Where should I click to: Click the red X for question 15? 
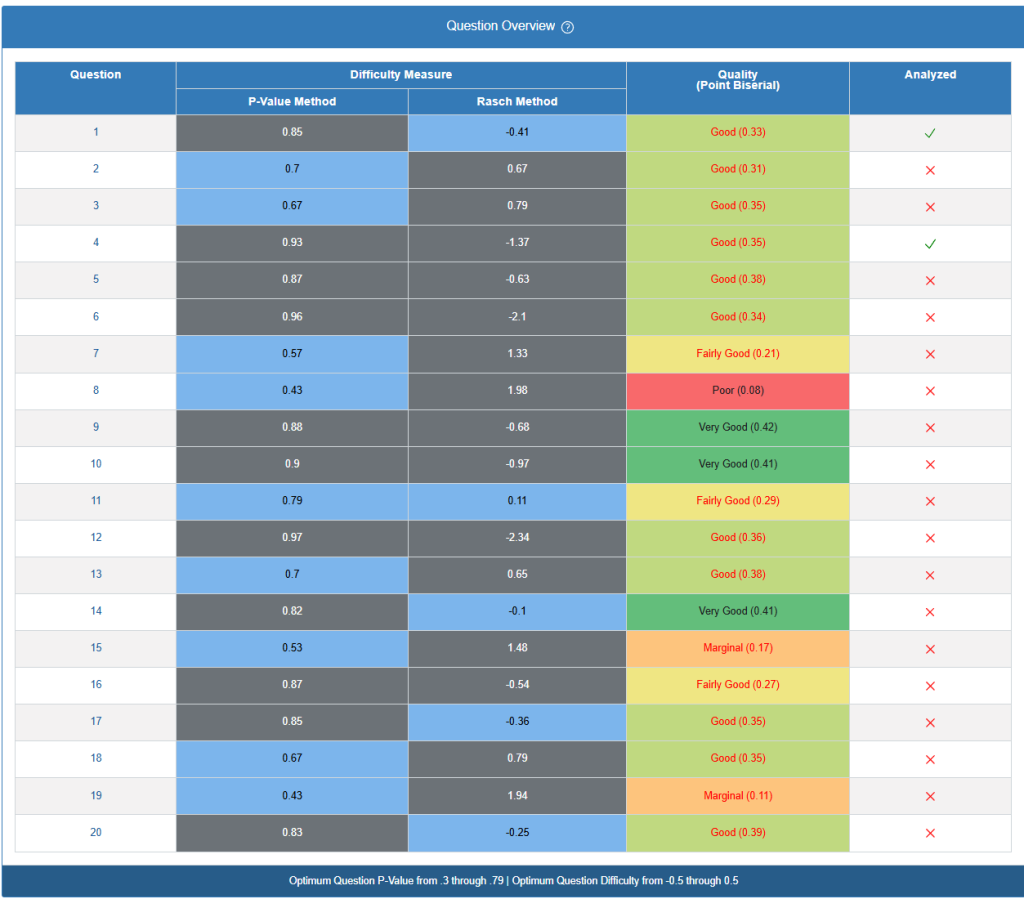930,649
